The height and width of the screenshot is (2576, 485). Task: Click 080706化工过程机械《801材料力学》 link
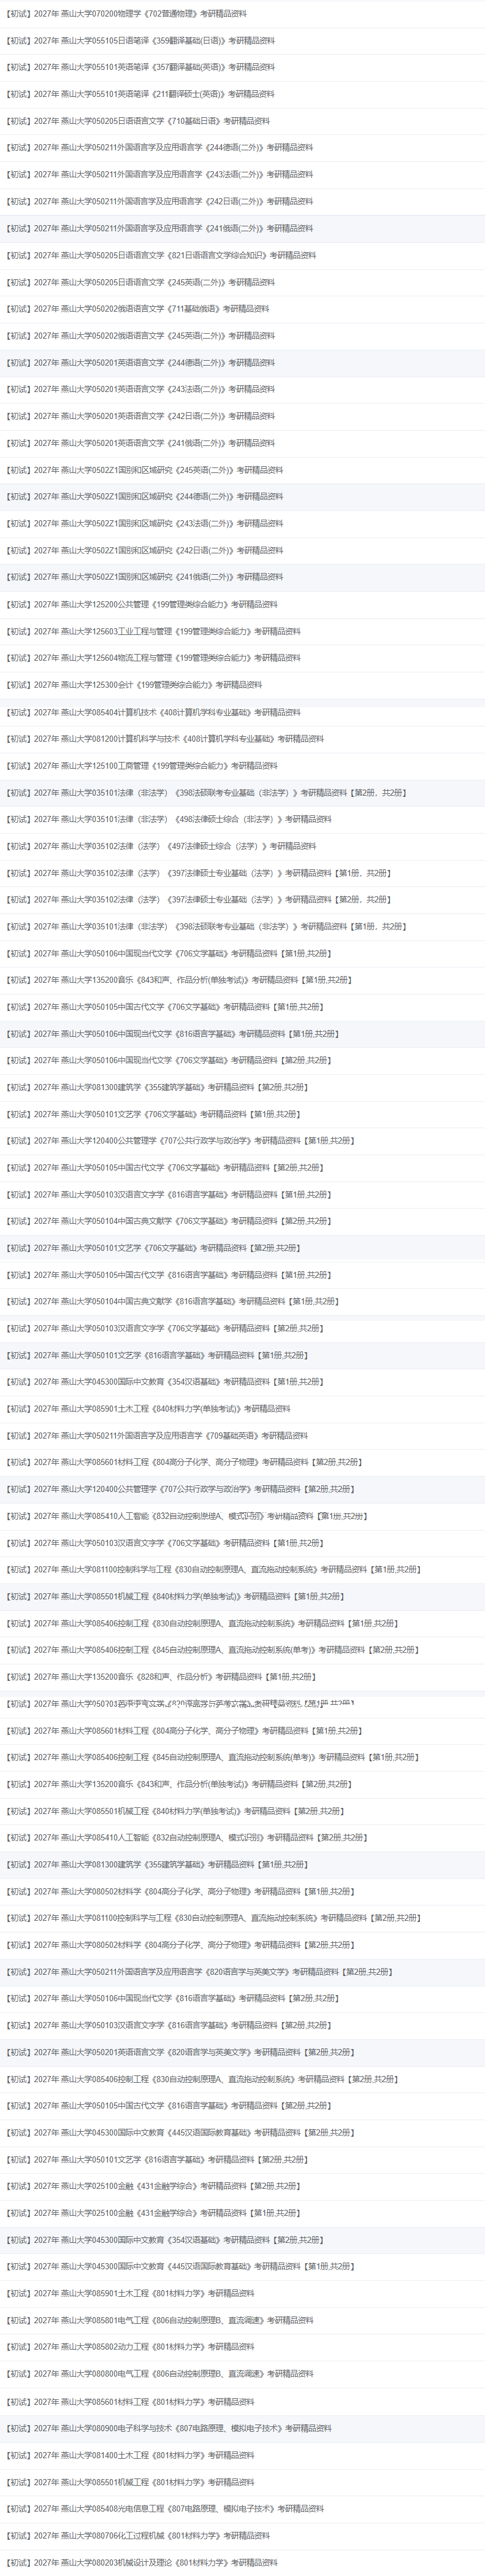[x=139, y=2535]
